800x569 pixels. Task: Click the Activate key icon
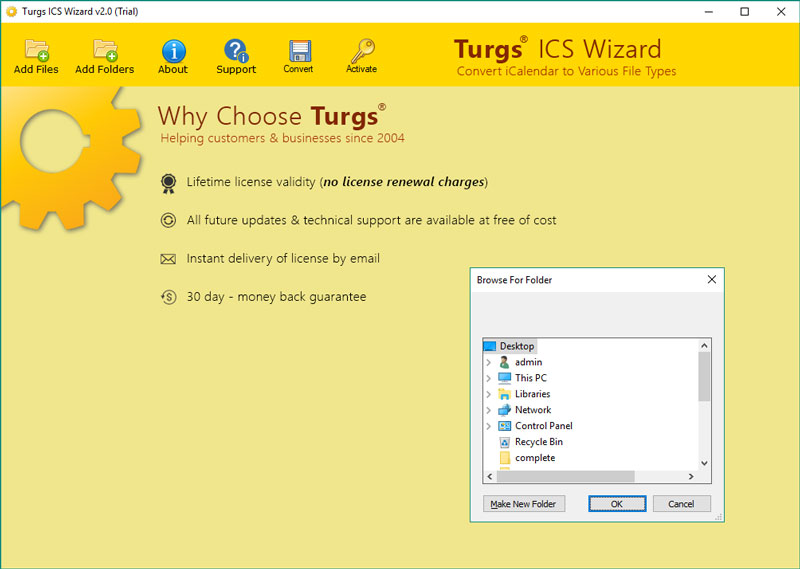(x=363, y=51)
